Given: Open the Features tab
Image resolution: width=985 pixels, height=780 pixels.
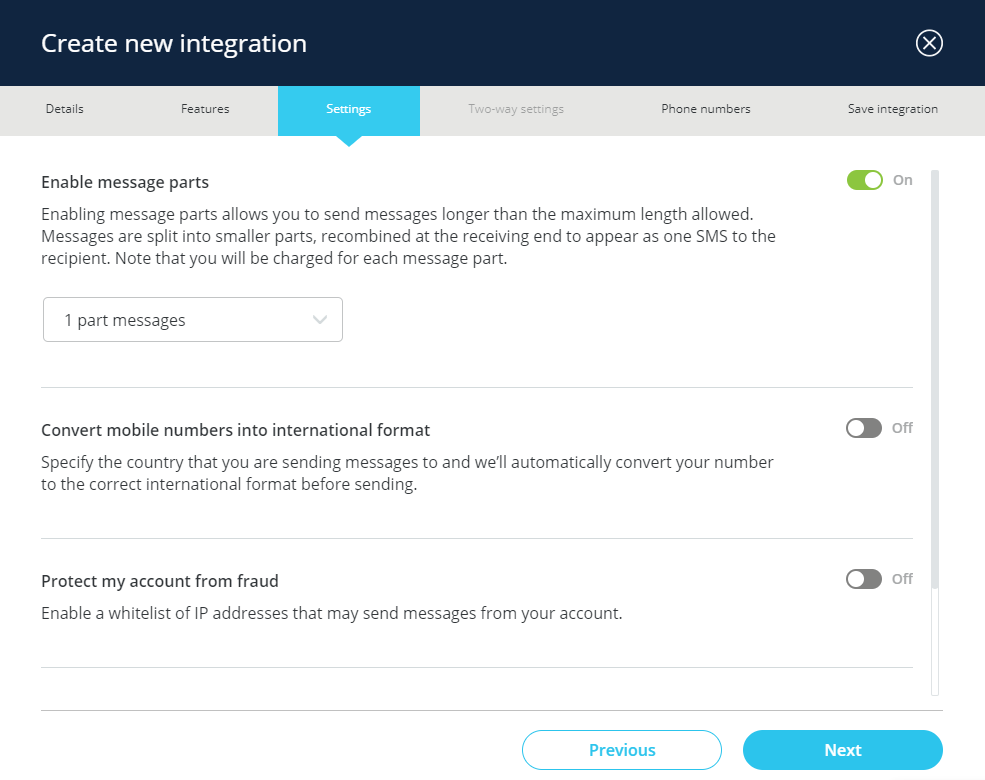Looking at the screenshot, I should 205,109.
